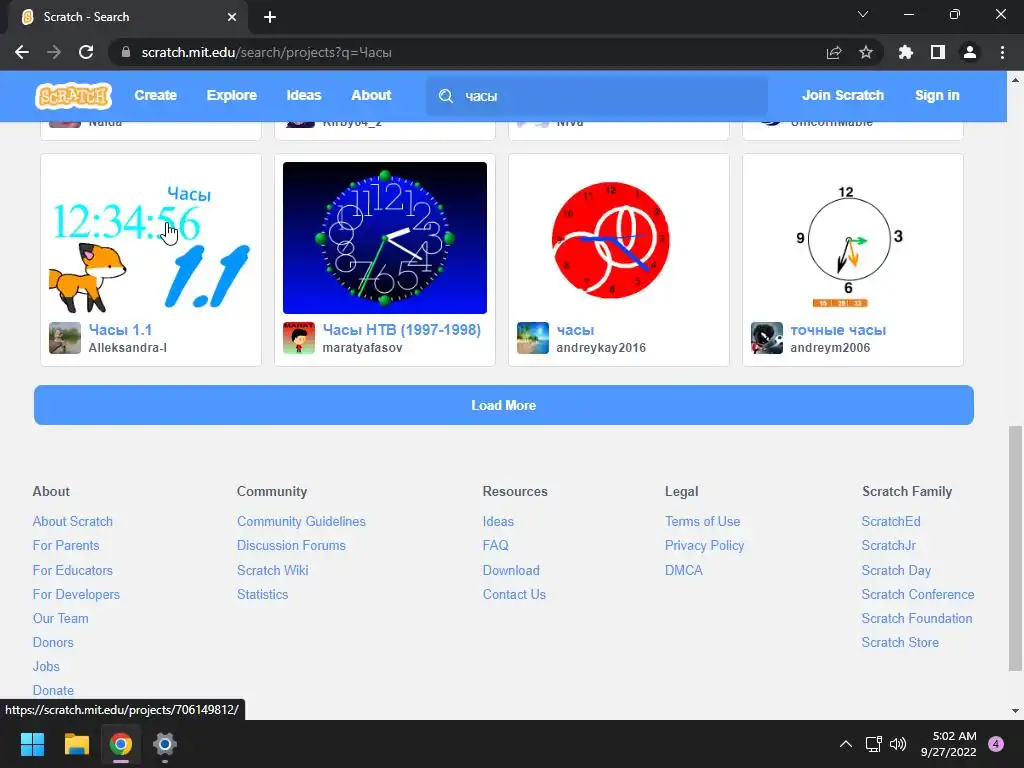Open the andreym2006 user avatar
This screenshot has height=768, width=1024.
[767, 338]
